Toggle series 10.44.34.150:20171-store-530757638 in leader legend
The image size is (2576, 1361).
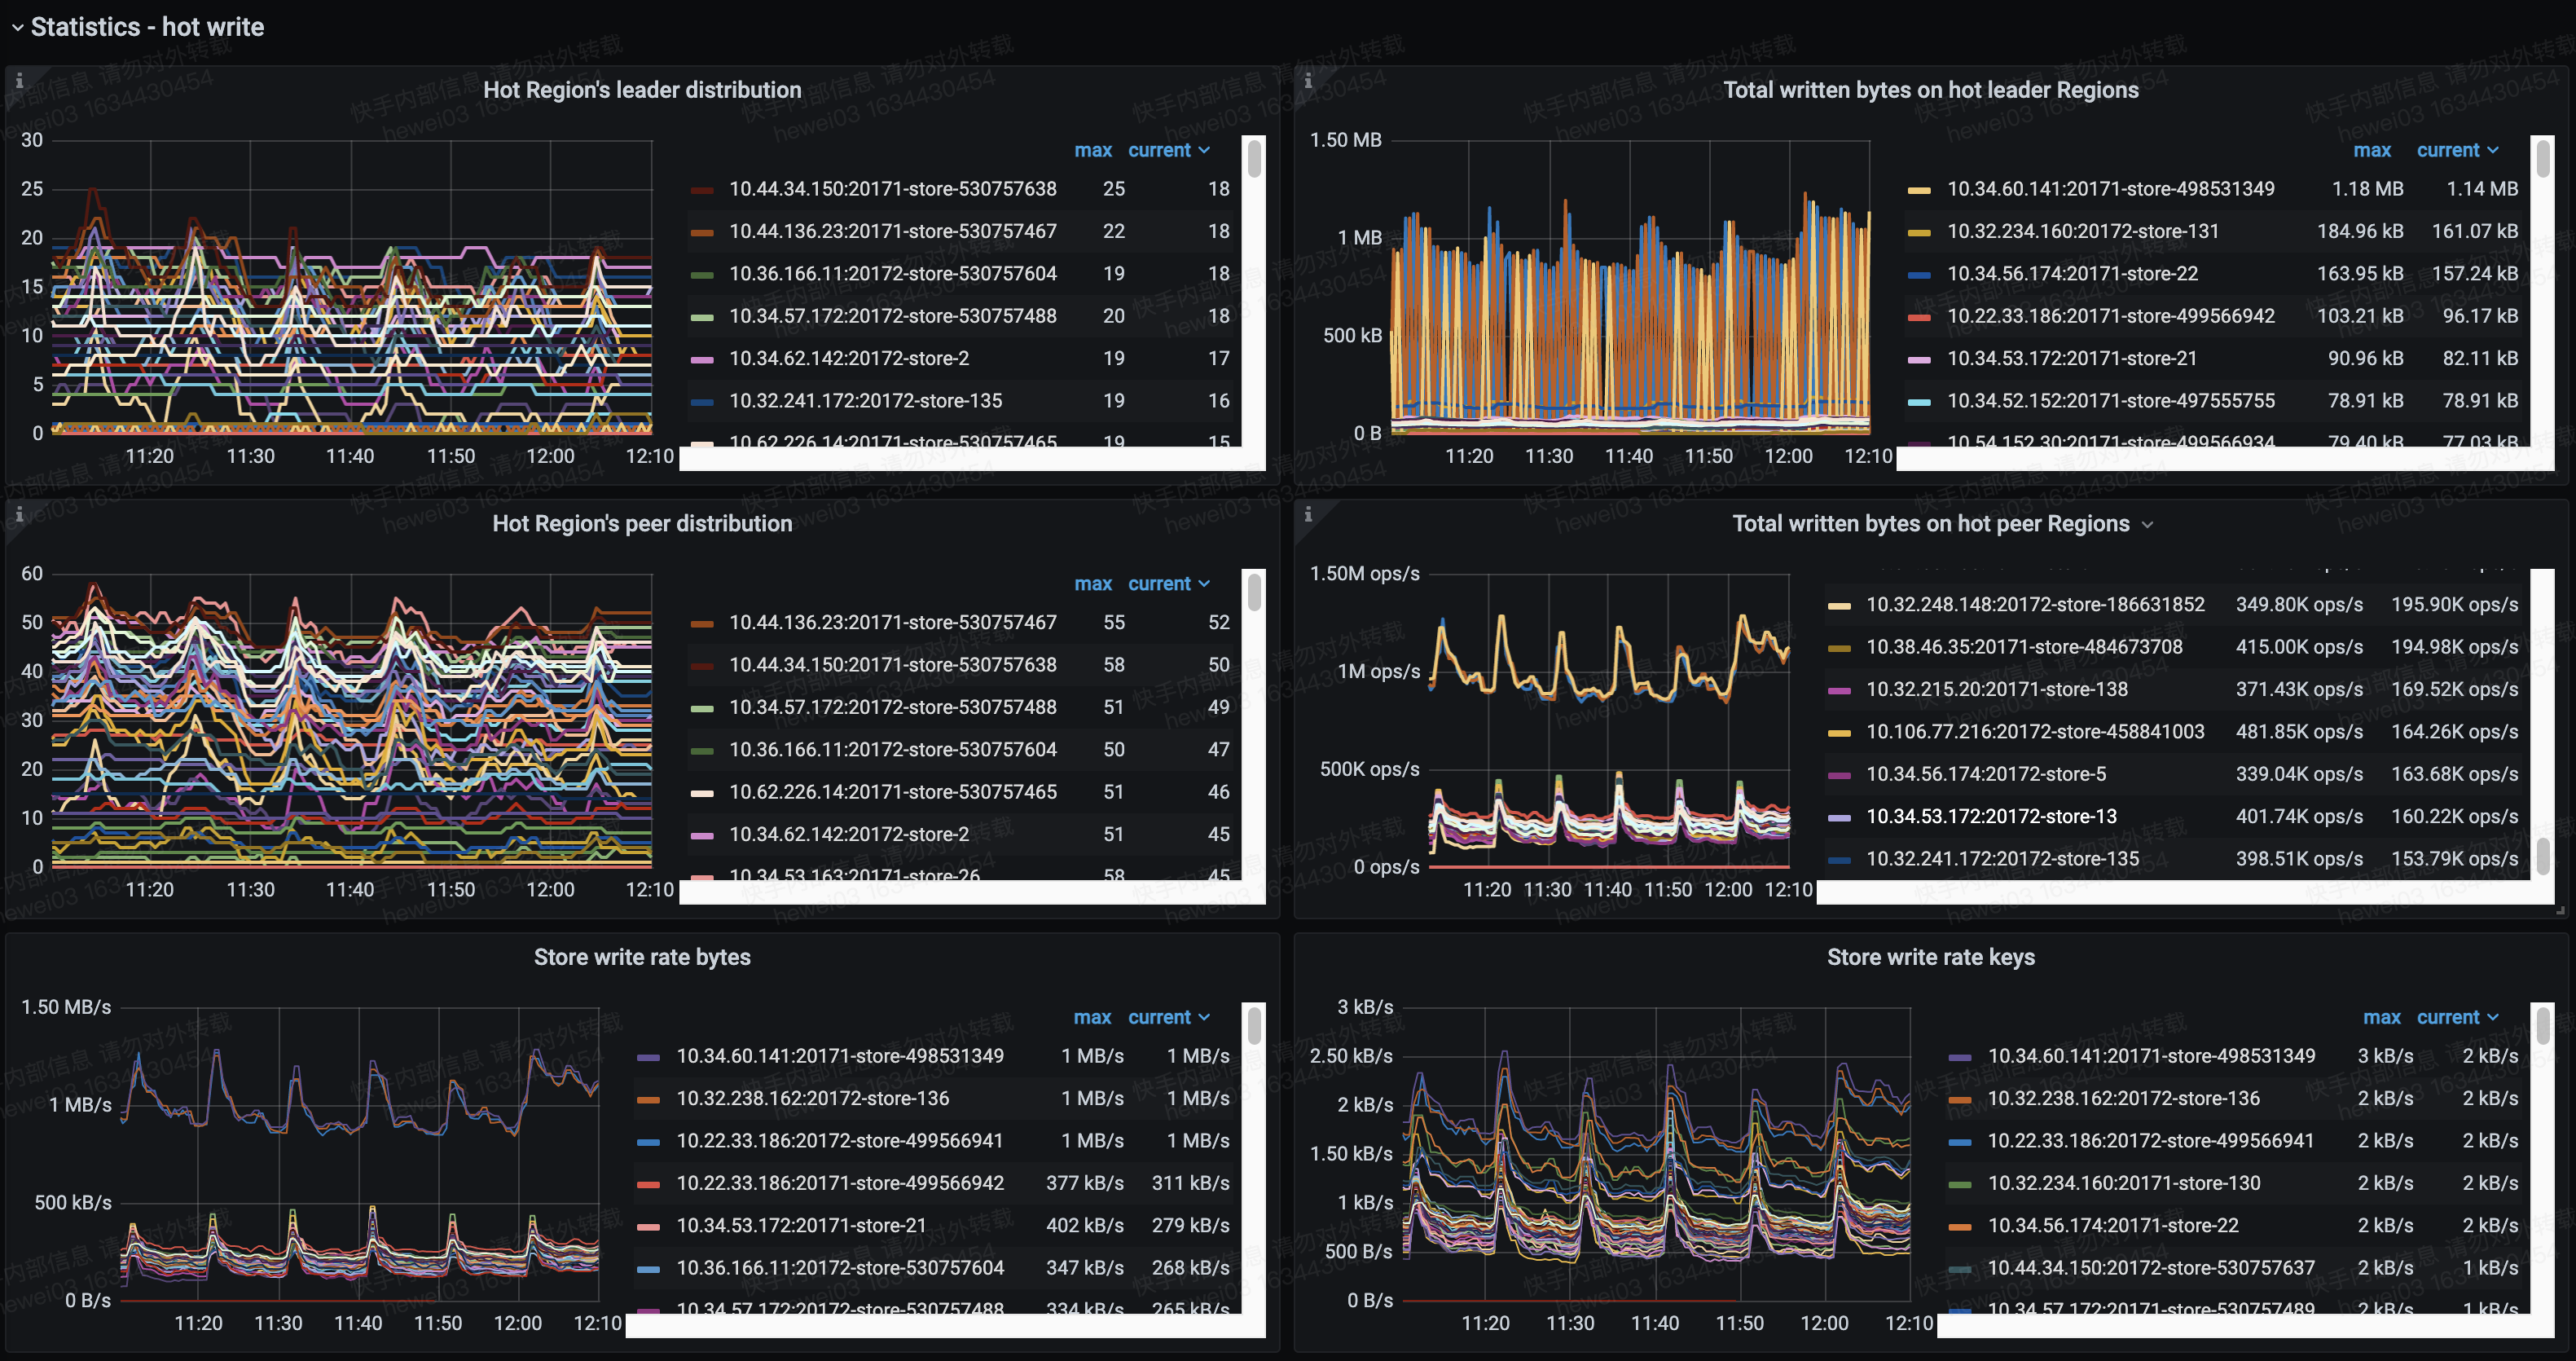point(892,189)
